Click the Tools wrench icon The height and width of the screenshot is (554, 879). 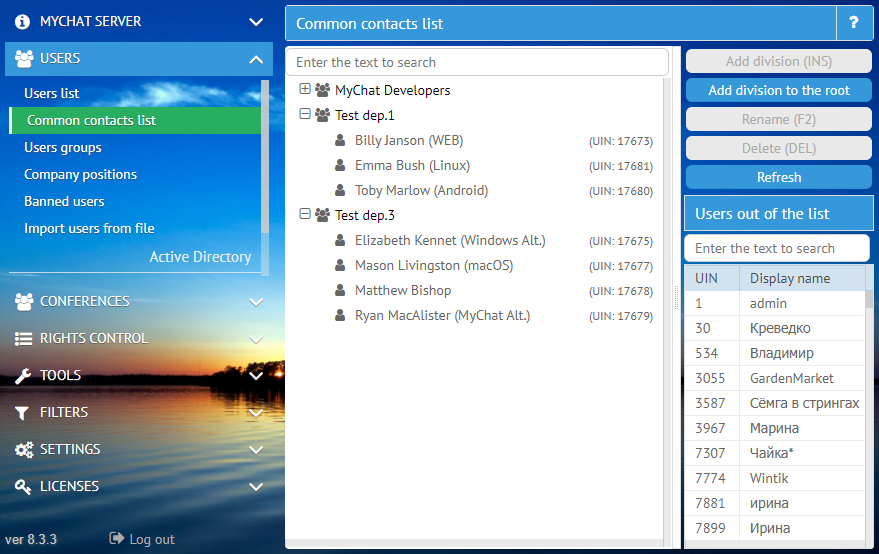click(x=24, y=375)
